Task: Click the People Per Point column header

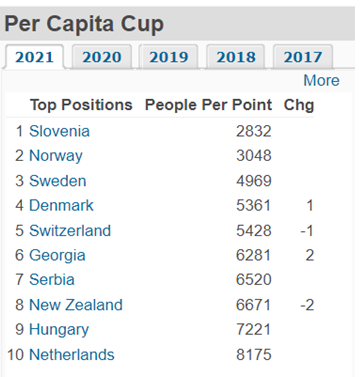Action: (208, 105)
